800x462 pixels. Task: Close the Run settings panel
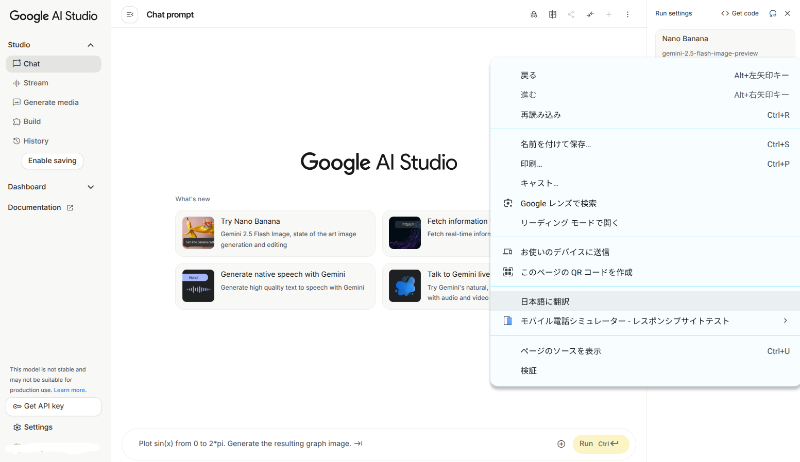click(x=787, y=13)
